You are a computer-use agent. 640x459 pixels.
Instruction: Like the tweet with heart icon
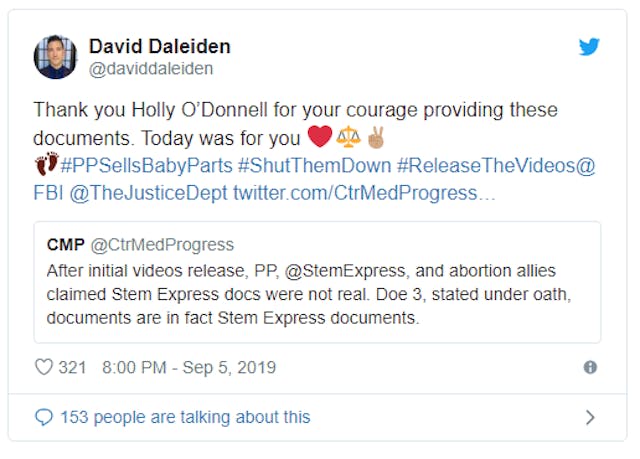pyautogui.click(x=44, y=368)
